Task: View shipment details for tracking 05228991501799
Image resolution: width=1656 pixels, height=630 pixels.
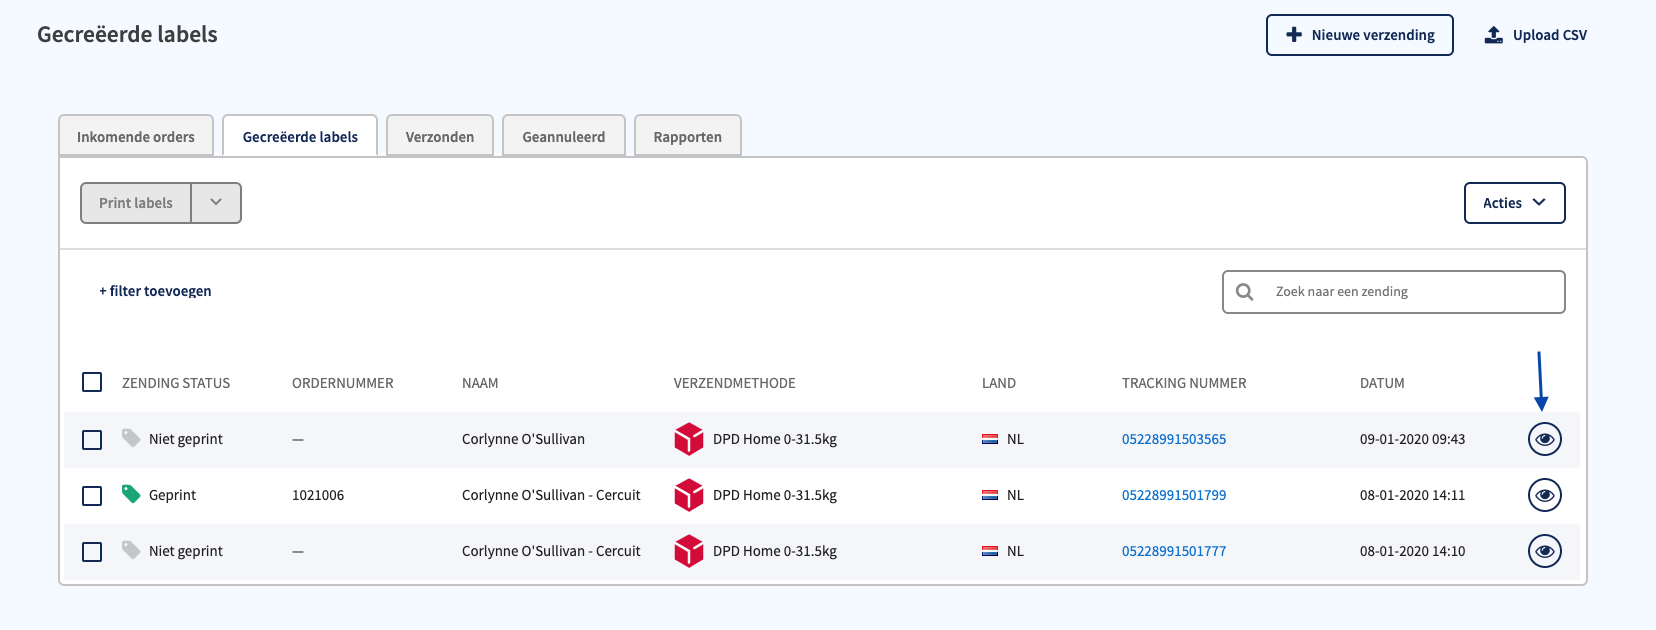Action: 1544,495
